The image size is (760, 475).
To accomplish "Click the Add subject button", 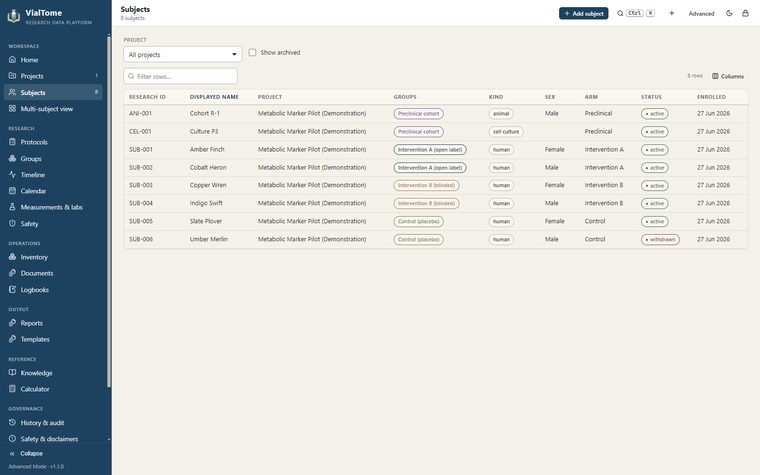I will click(584, 14).
